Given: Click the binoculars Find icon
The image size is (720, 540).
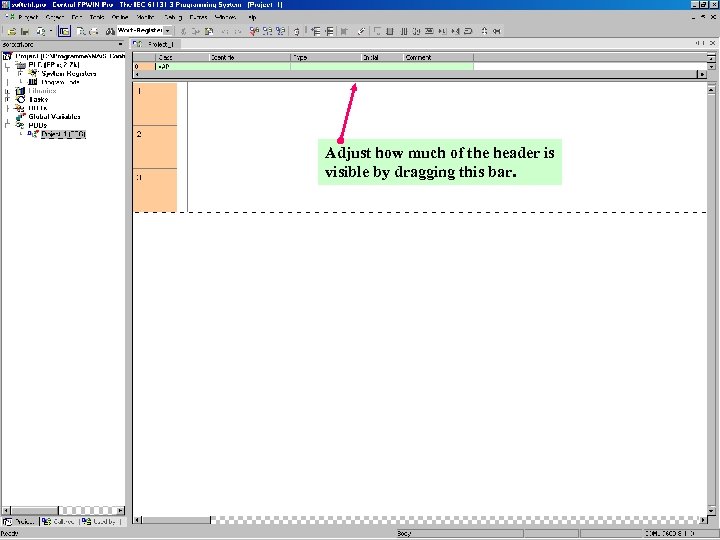Looking at the screenshot, I should (110, 31).
